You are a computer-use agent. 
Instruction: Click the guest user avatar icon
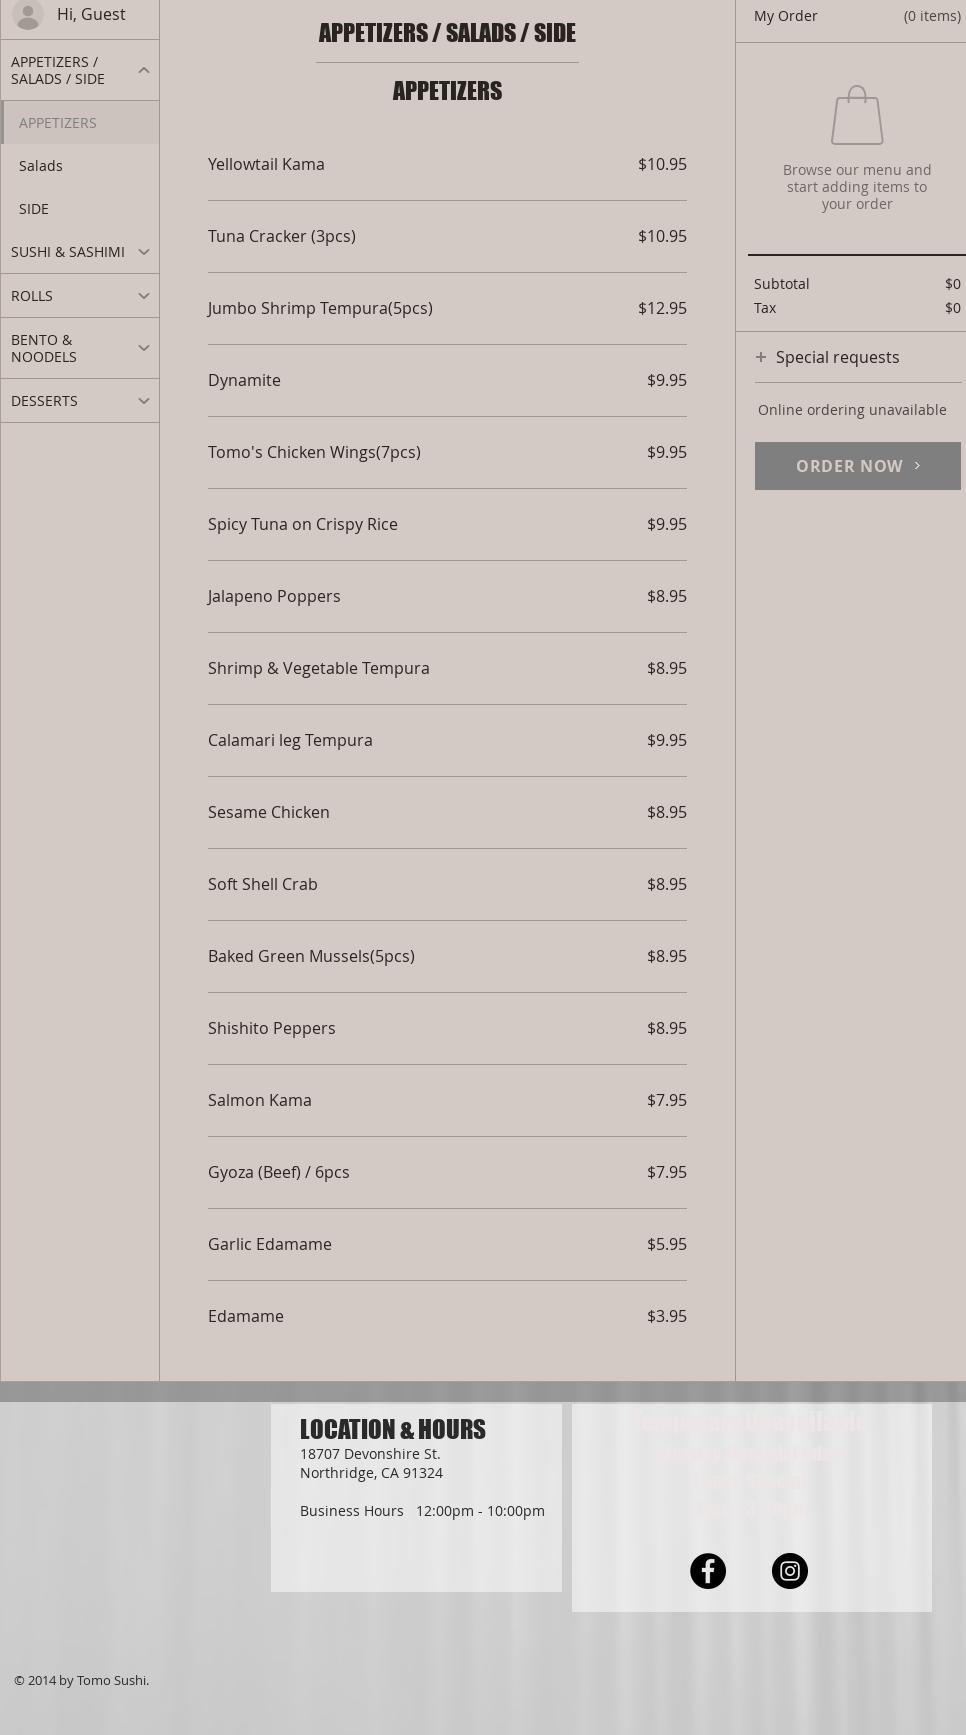pos(27,14)
